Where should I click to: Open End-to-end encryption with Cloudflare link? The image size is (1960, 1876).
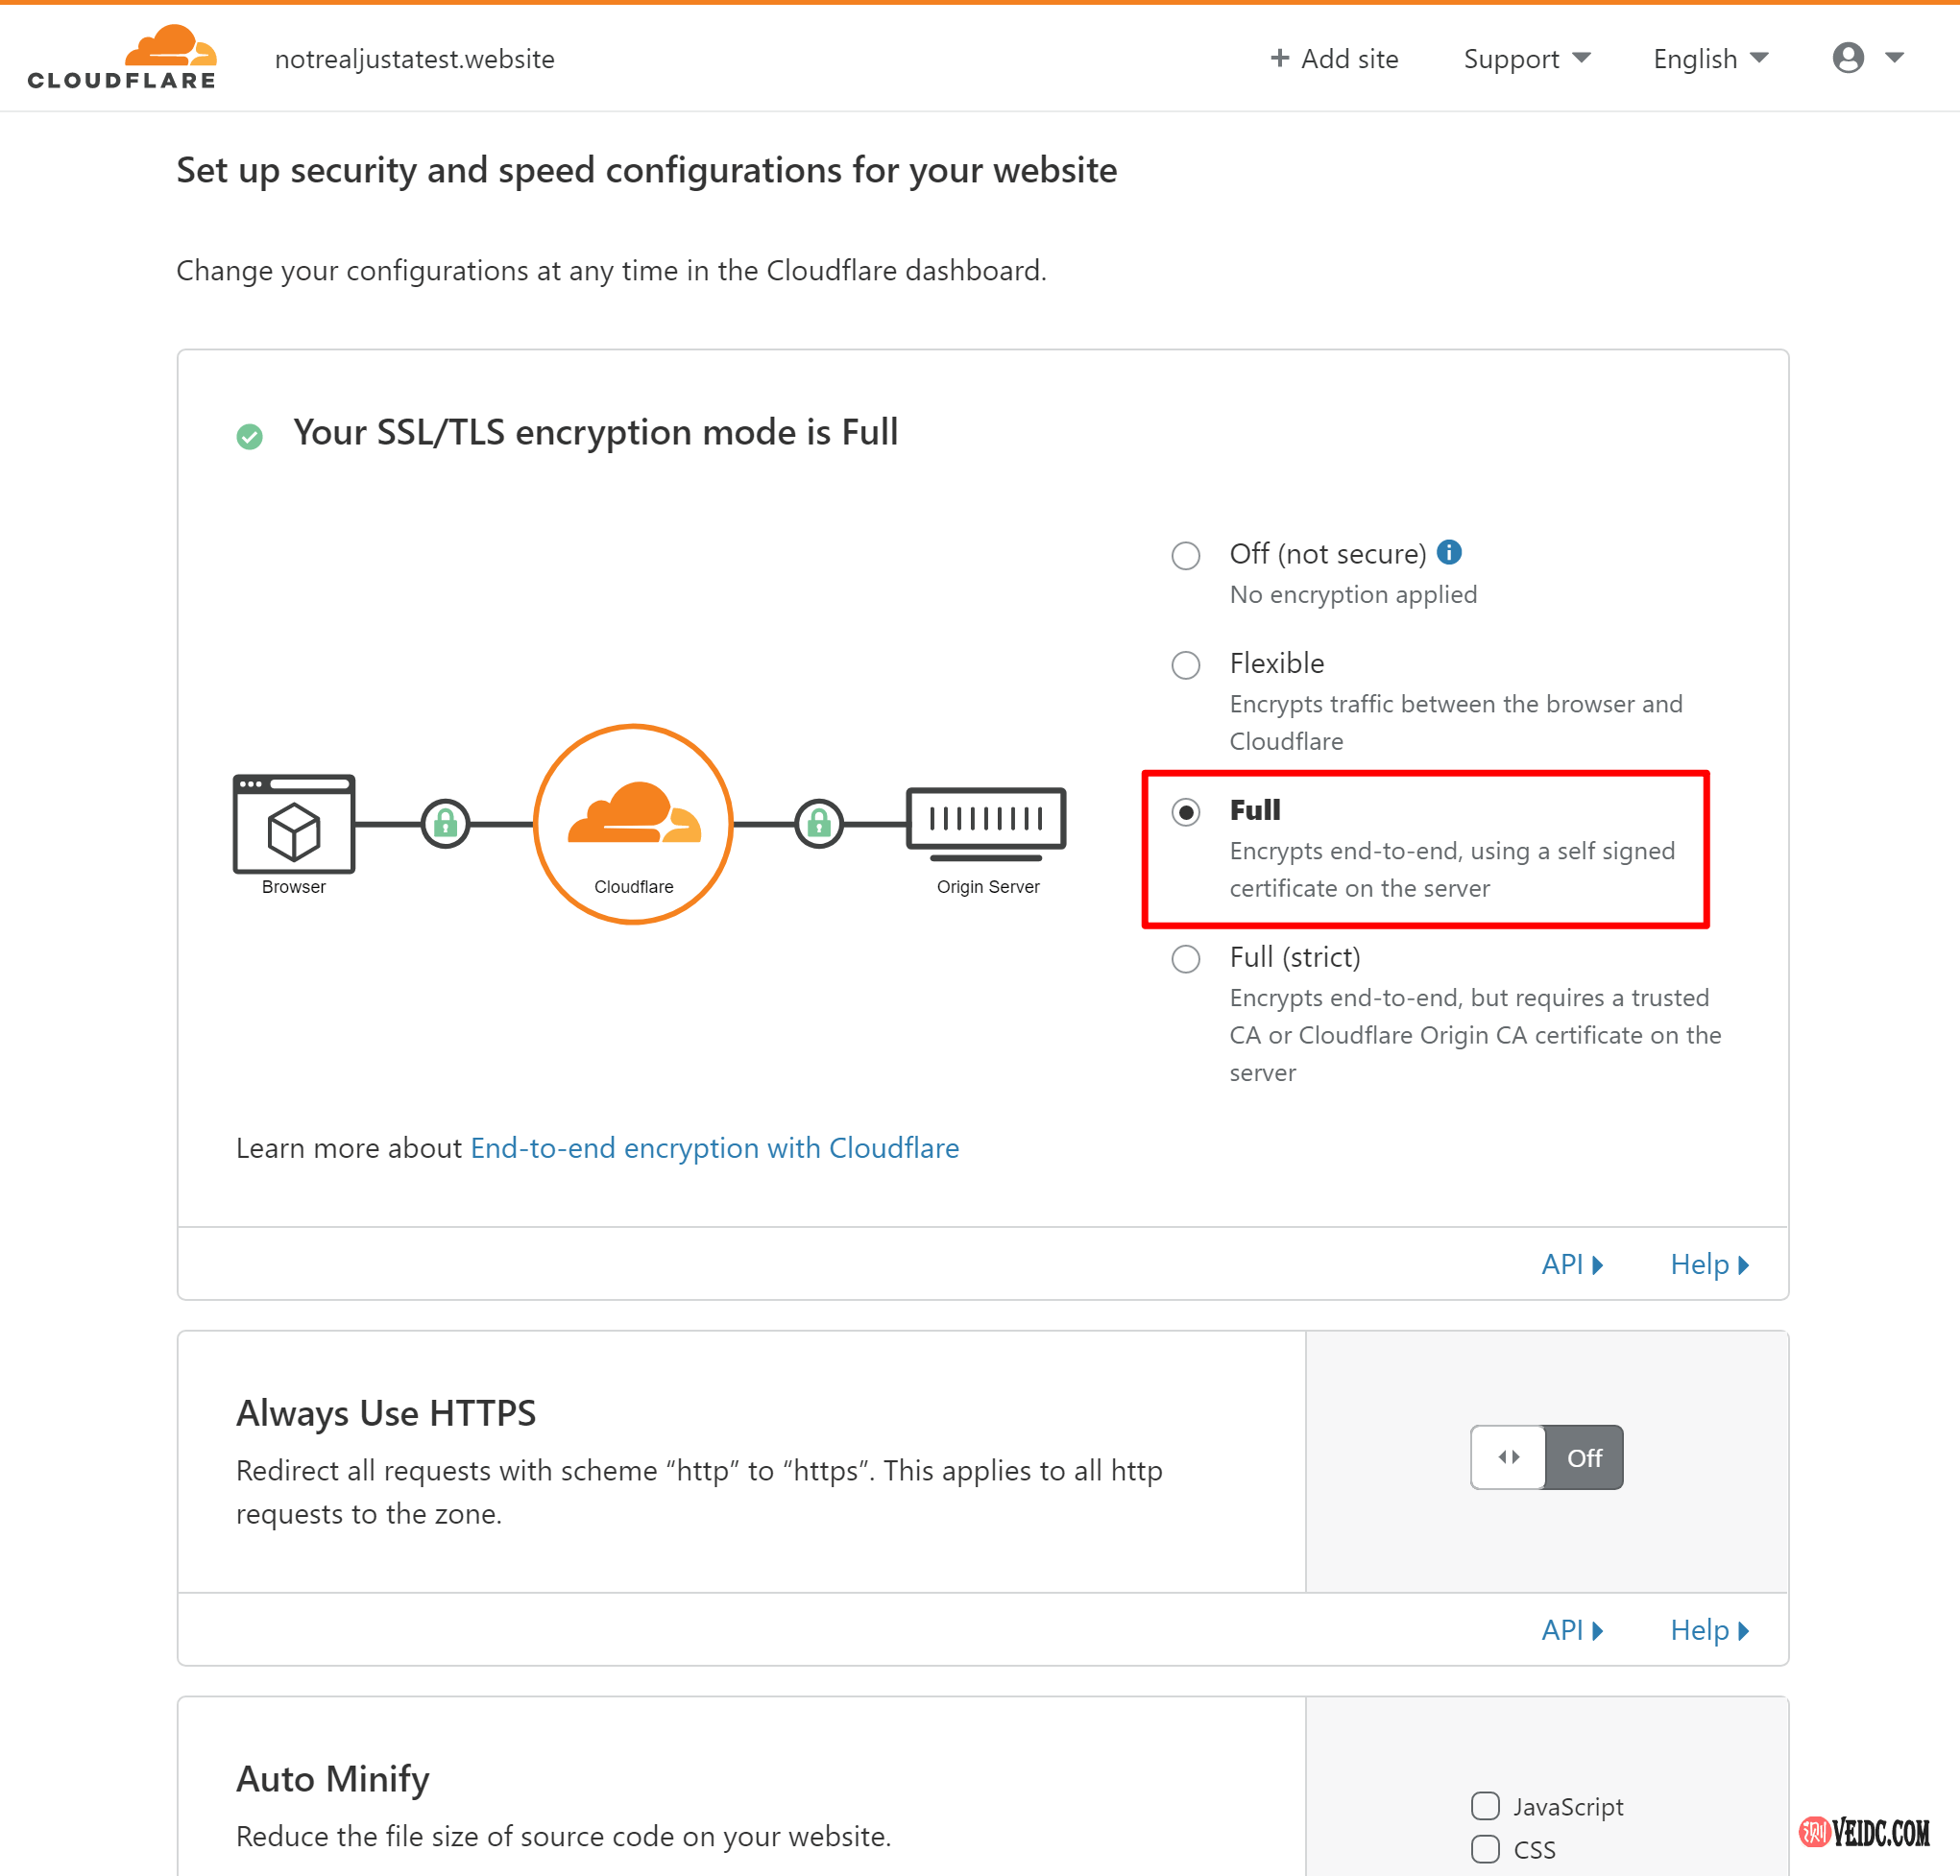point(714,1148)
